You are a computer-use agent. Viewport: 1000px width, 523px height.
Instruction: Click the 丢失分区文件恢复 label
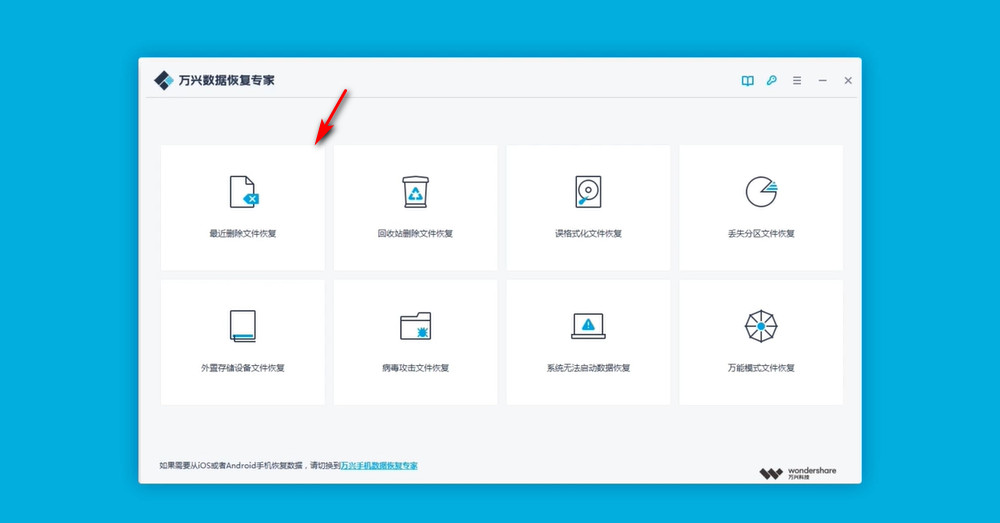[761, 233]
